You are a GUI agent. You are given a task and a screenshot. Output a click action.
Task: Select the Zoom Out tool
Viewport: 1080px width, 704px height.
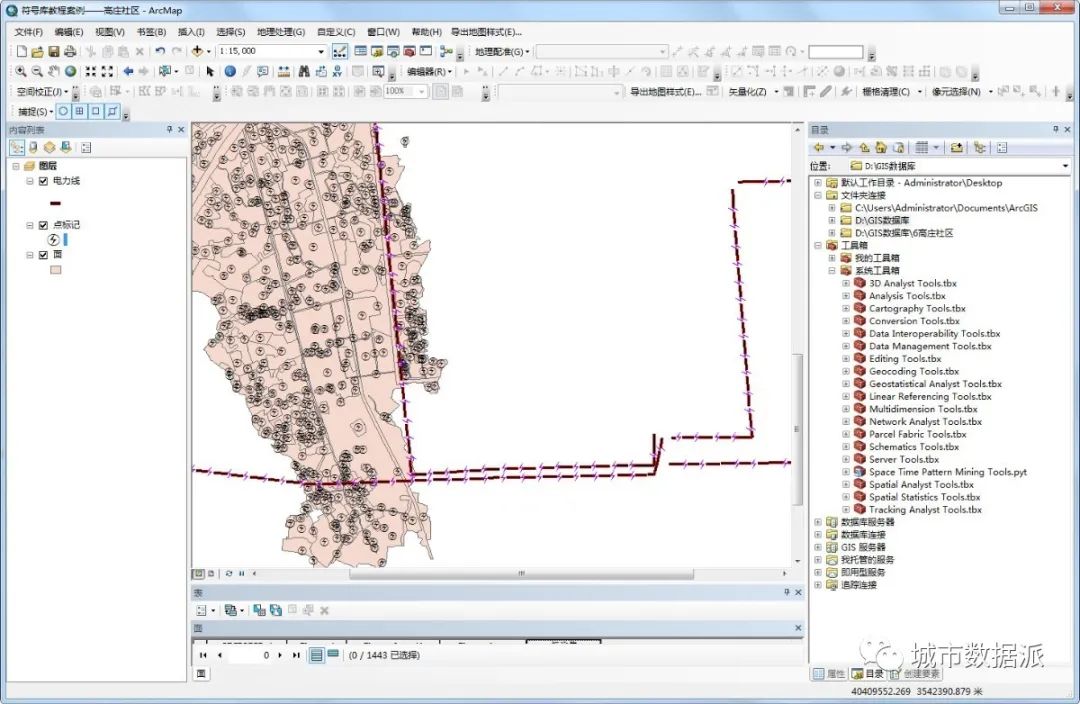pyautogui.click(x=37, y=71)
